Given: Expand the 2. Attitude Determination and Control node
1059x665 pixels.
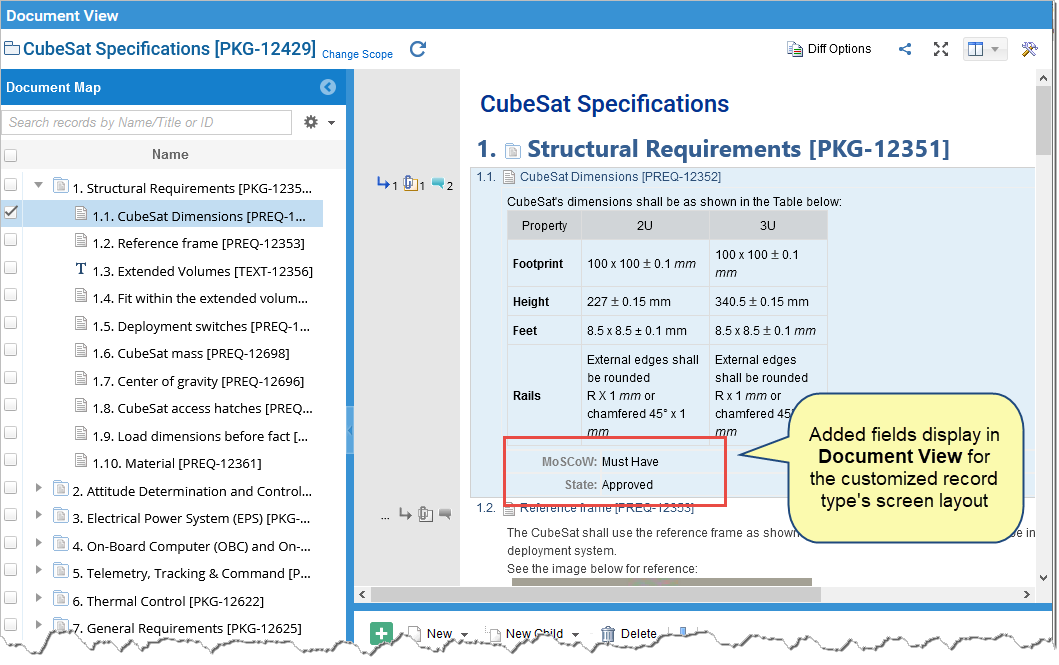Looking at the screenshot, I should tap(38, 487).
